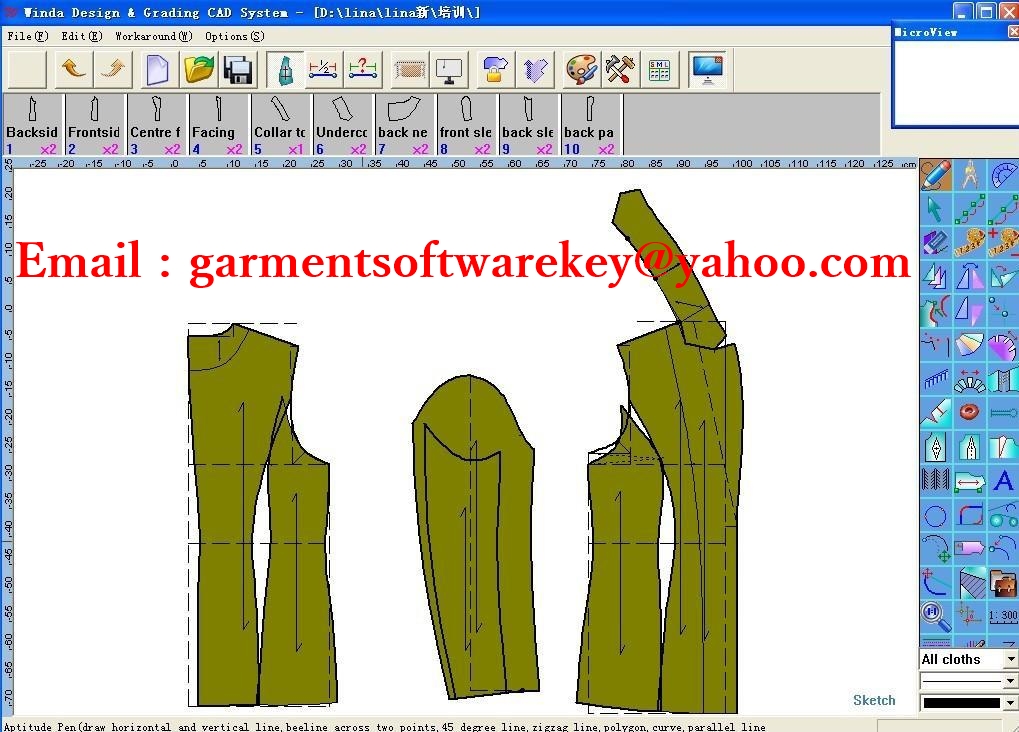
Task: Save the file with the floppy disk icon
Action: click(238, 69)
